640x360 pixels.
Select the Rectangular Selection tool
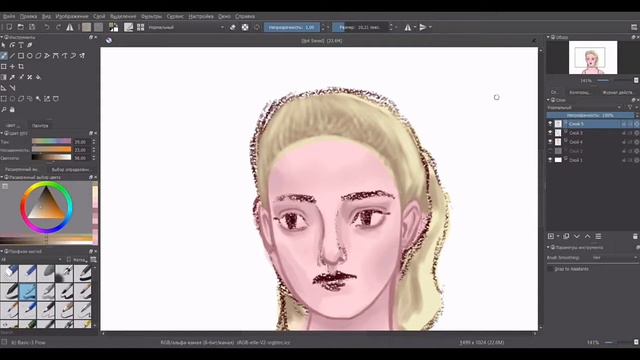point(4,99)
